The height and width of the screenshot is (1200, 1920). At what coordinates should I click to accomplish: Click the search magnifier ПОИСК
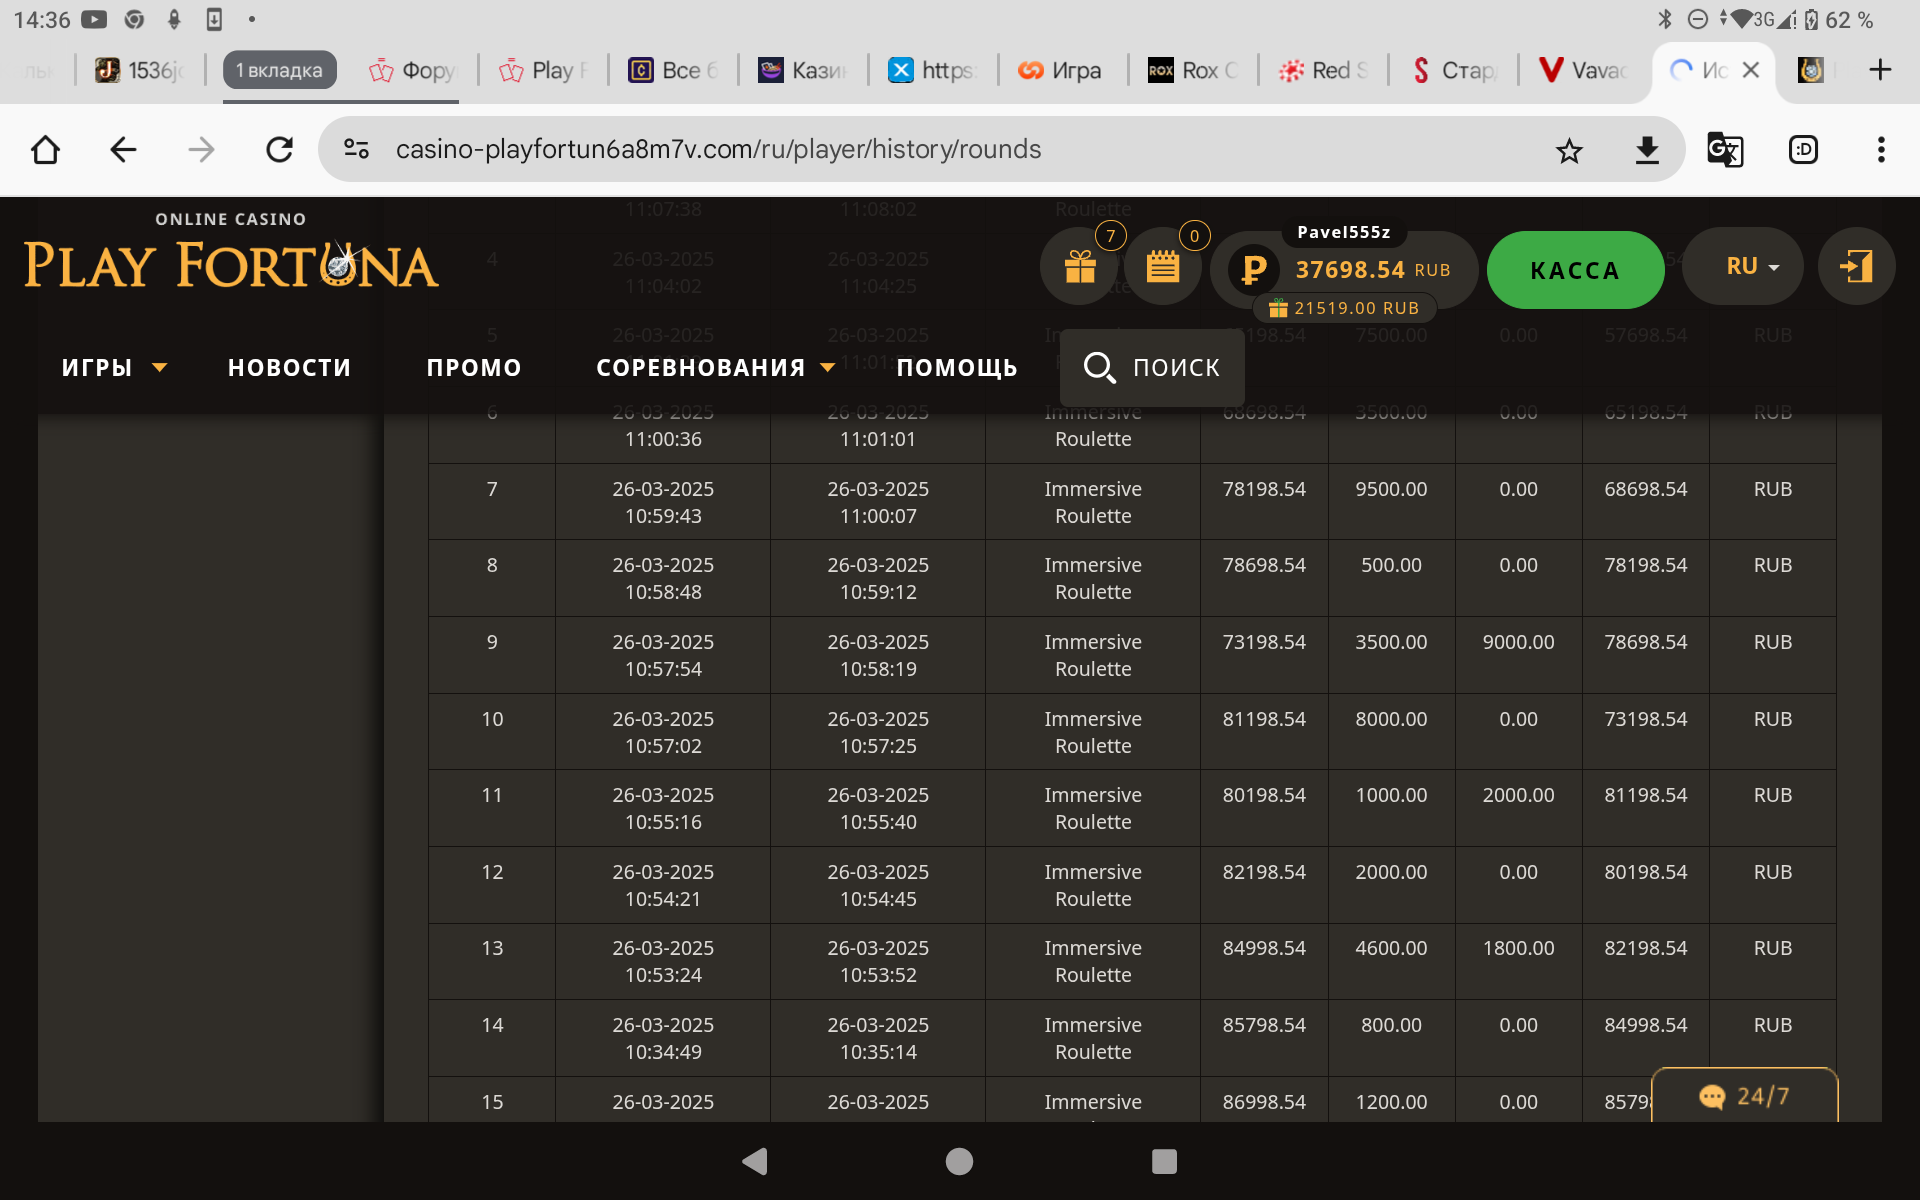pyautogui.click(x=1152, y=368)
